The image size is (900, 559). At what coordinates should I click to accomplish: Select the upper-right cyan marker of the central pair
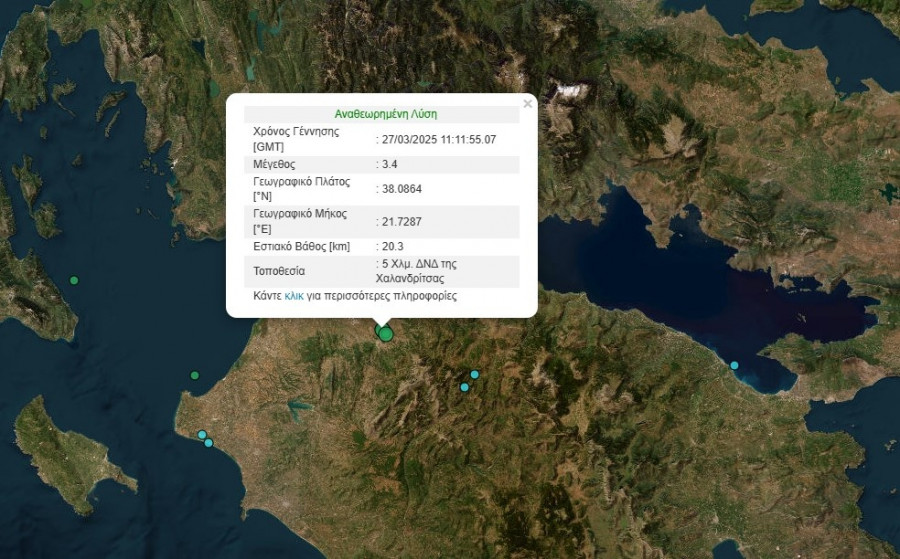coord(475,375)
